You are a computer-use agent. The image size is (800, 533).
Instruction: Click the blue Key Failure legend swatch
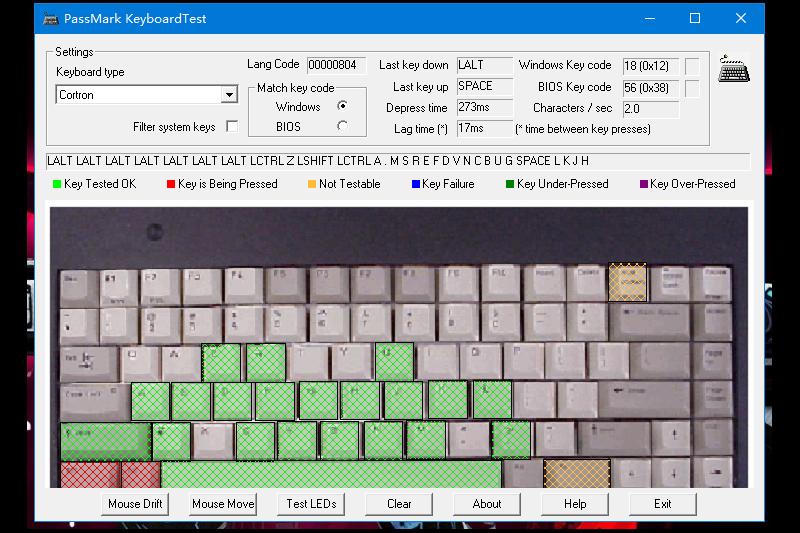coord(415,184)
